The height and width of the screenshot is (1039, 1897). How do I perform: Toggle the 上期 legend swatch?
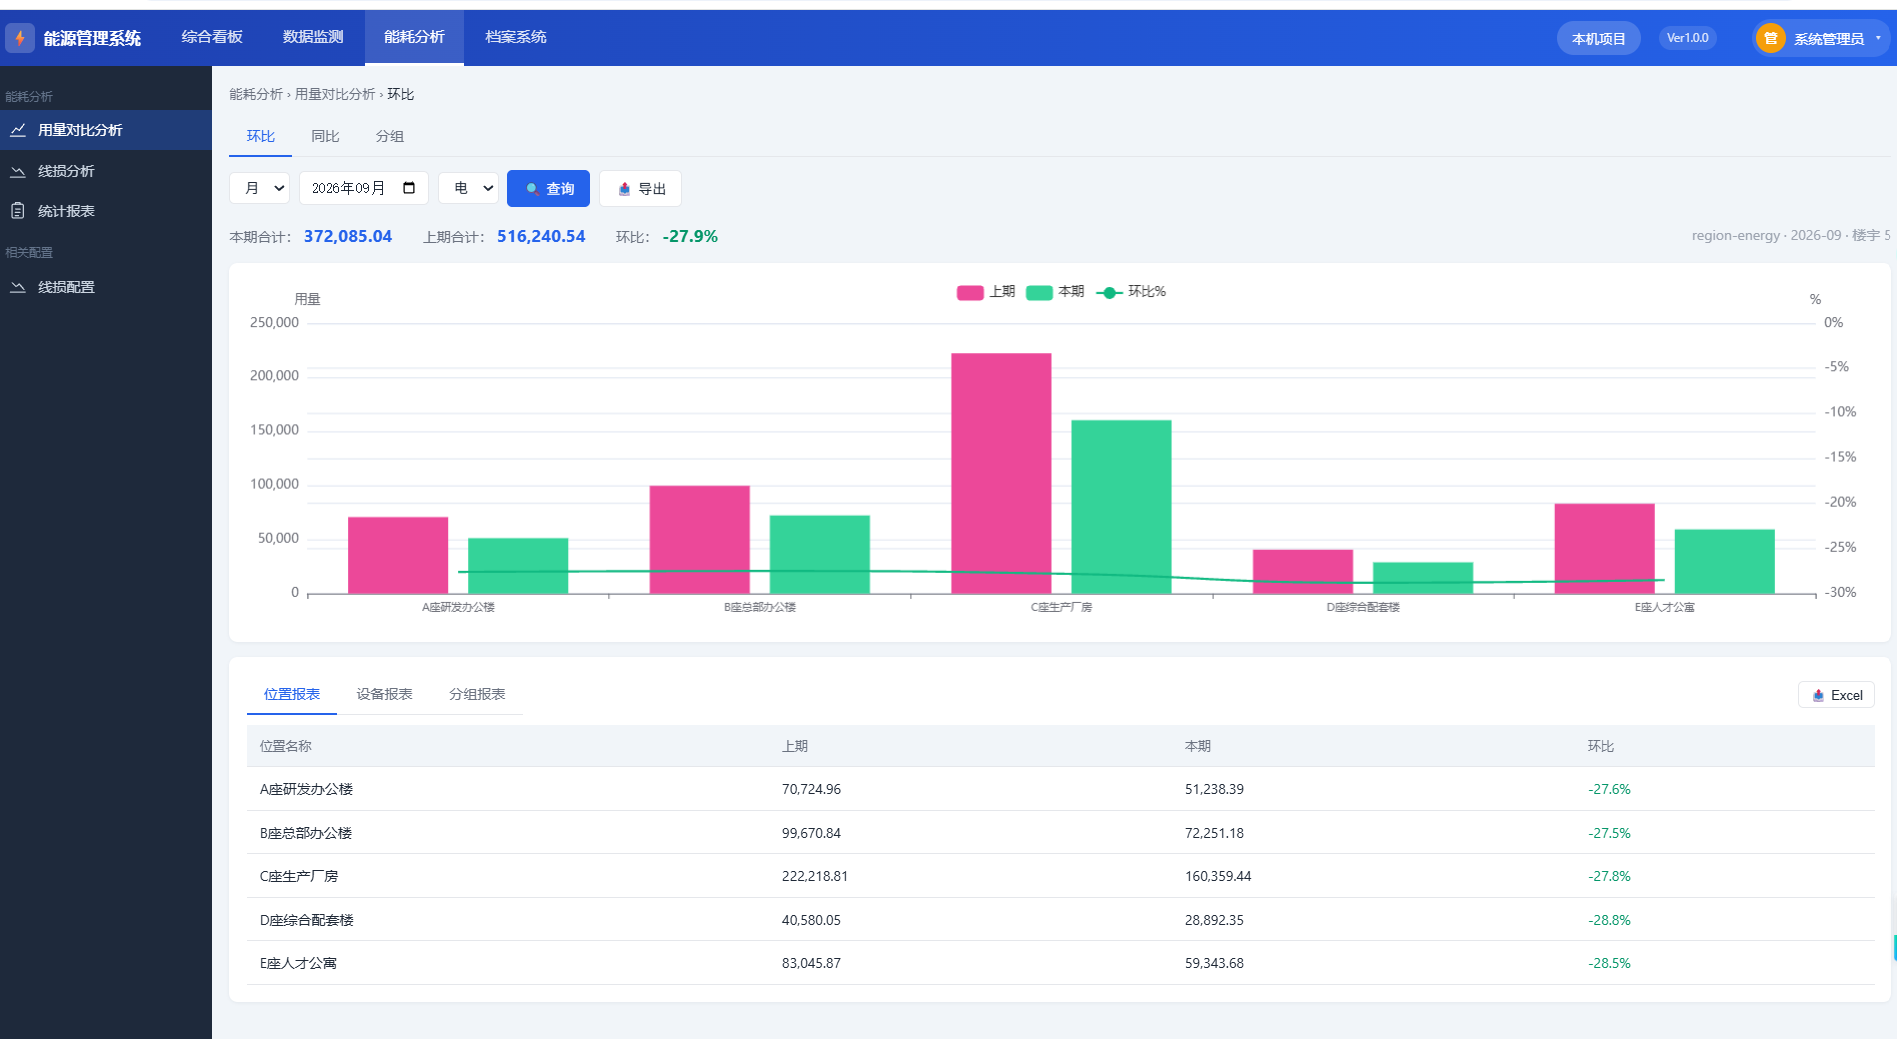[x=970, y=292]
